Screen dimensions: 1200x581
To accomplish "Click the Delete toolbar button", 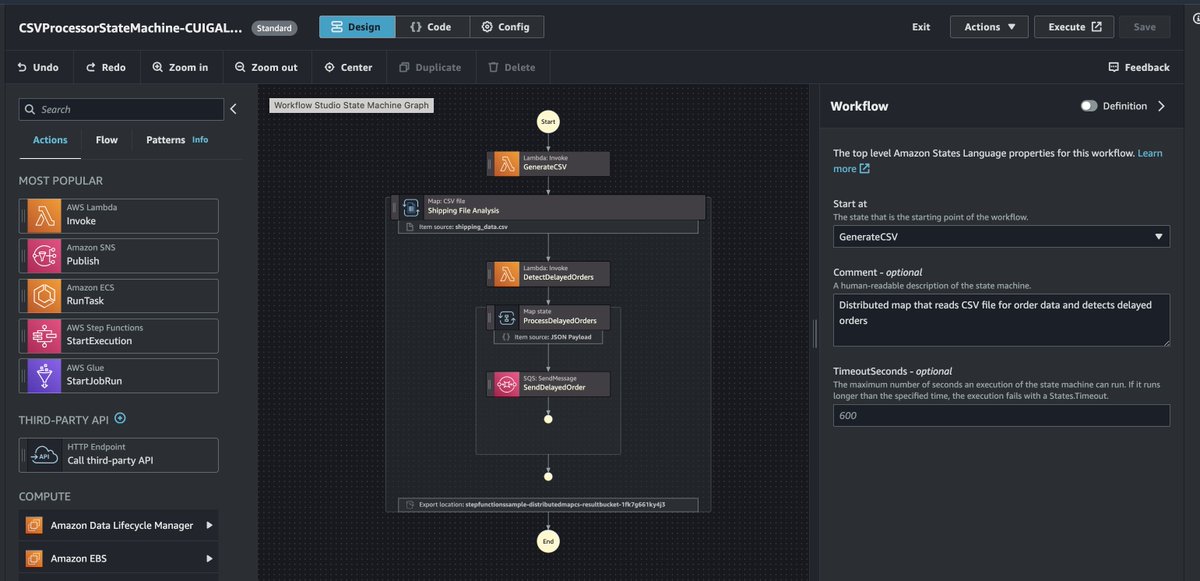I will coord(512,68).
